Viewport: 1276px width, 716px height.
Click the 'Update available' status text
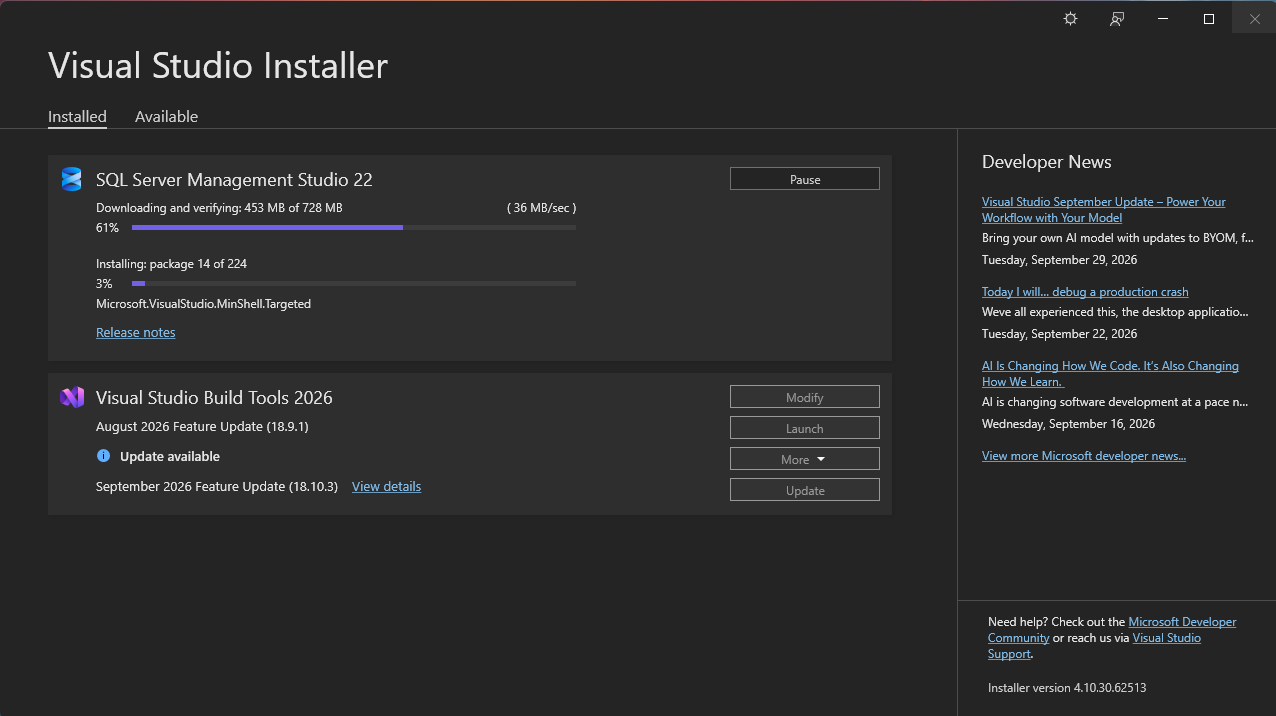tap(170, 457)
